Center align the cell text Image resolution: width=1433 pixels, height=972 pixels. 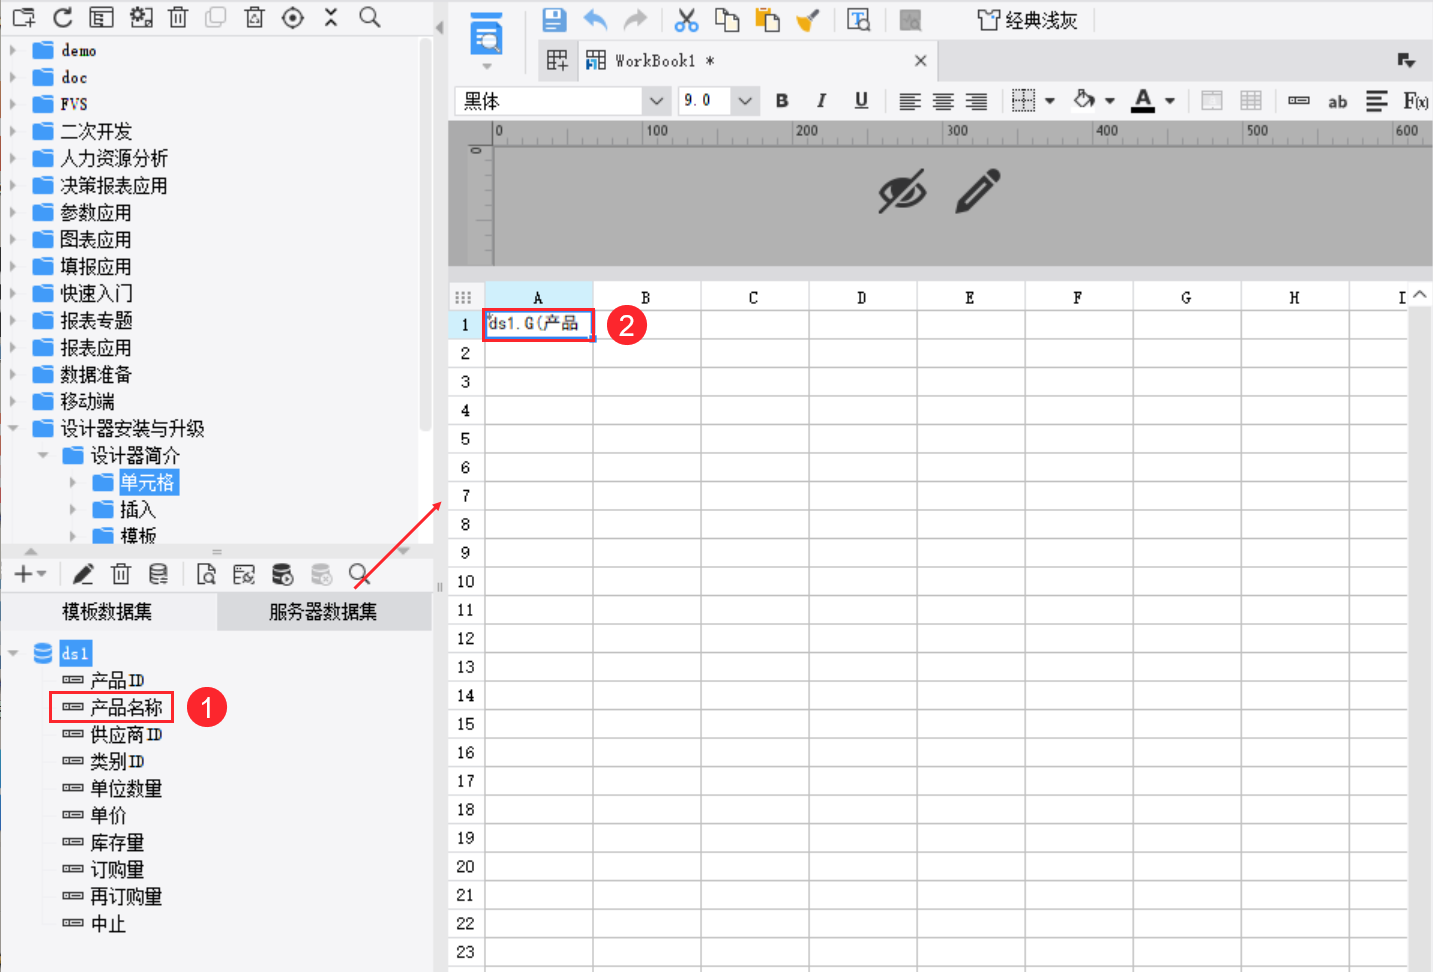pyautogui.click(x=943, y=101)
